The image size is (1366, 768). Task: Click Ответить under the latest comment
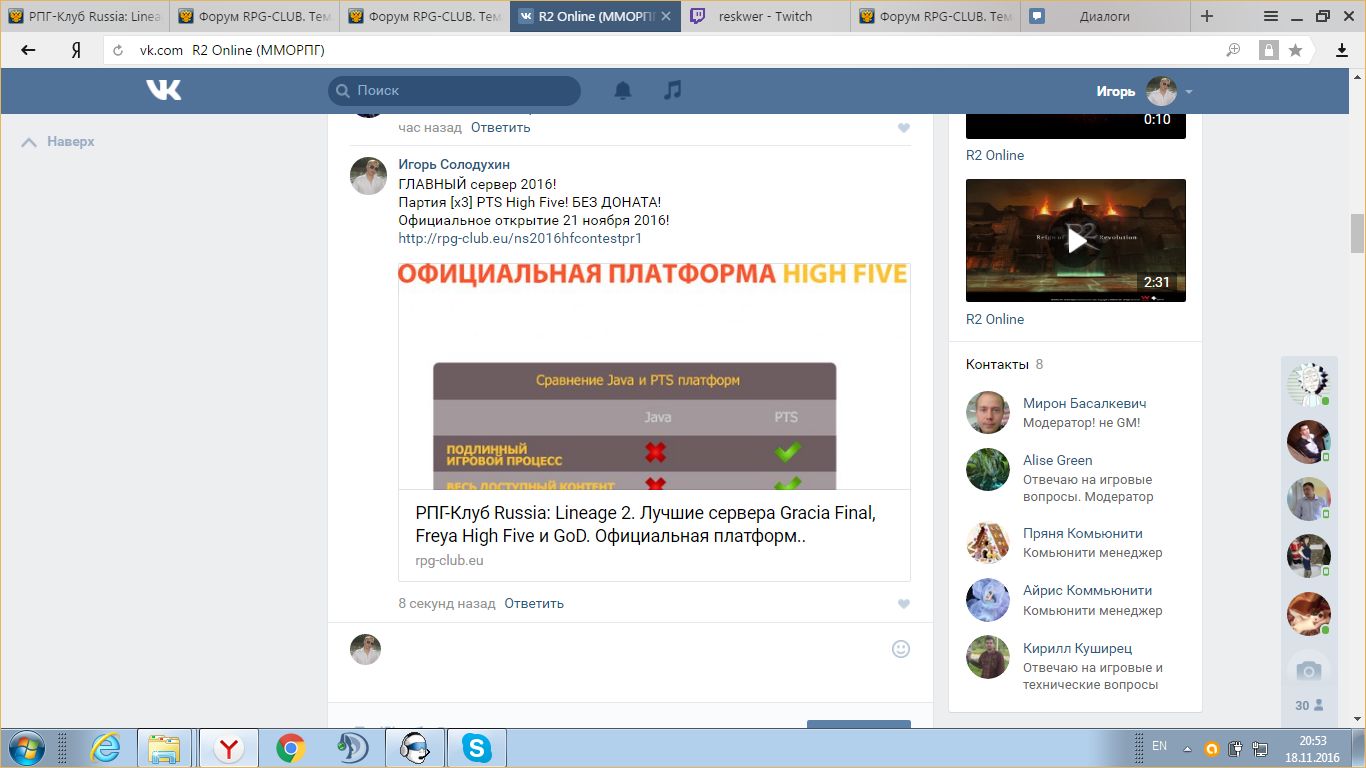click(534, 603)
